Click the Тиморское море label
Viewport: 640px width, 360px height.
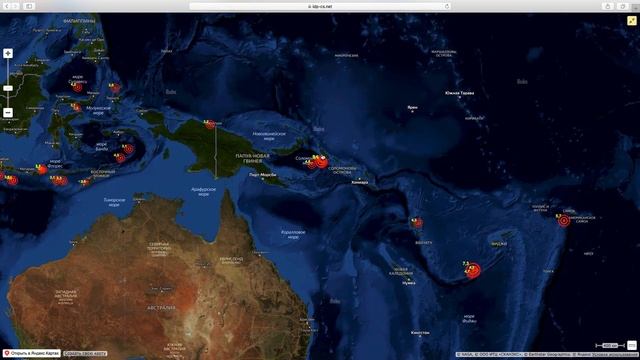[114, 202]
